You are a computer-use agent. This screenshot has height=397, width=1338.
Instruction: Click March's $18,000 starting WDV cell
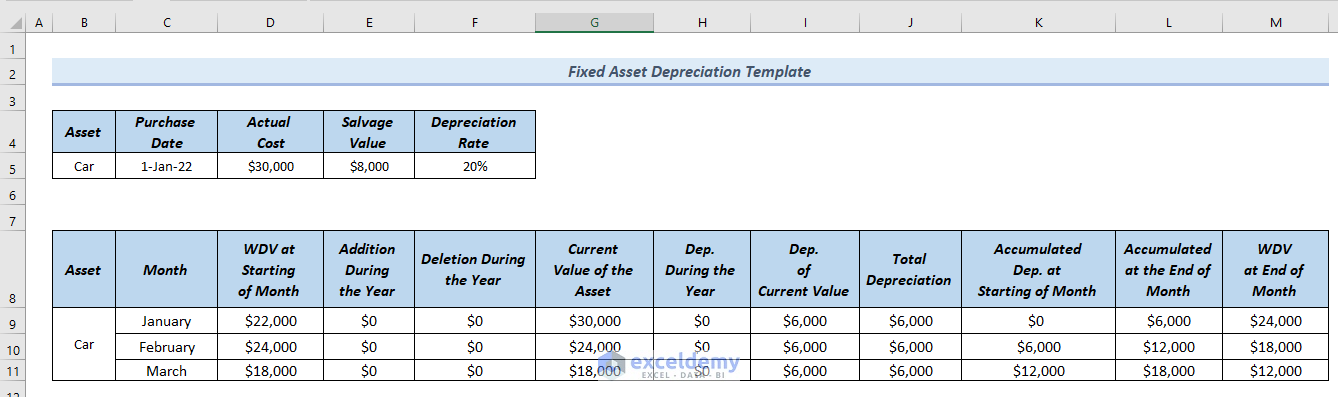(x=270, y=371)
